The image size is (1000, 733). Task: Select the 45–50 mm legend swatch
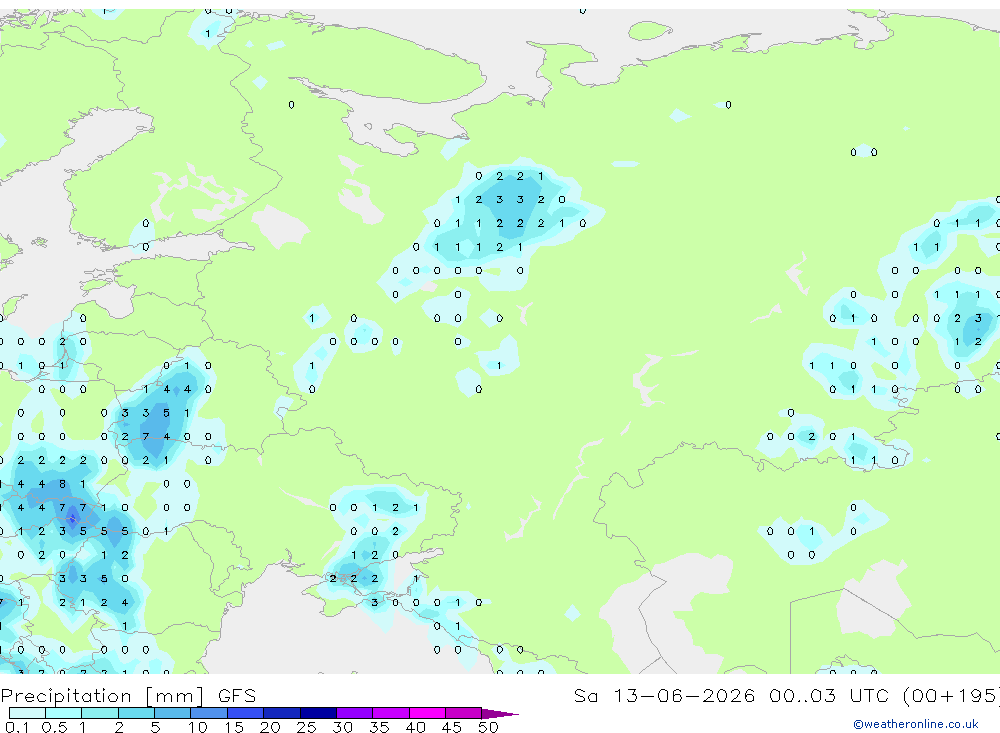click(463, 713)
